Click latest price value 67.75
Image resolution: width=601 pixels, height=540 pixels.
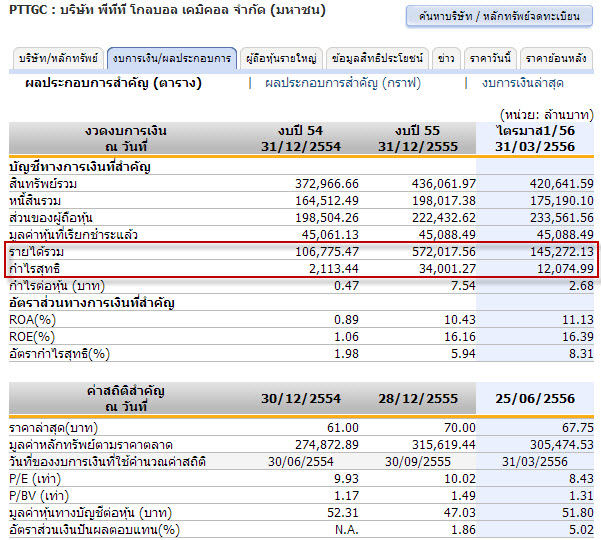(578, 428)
